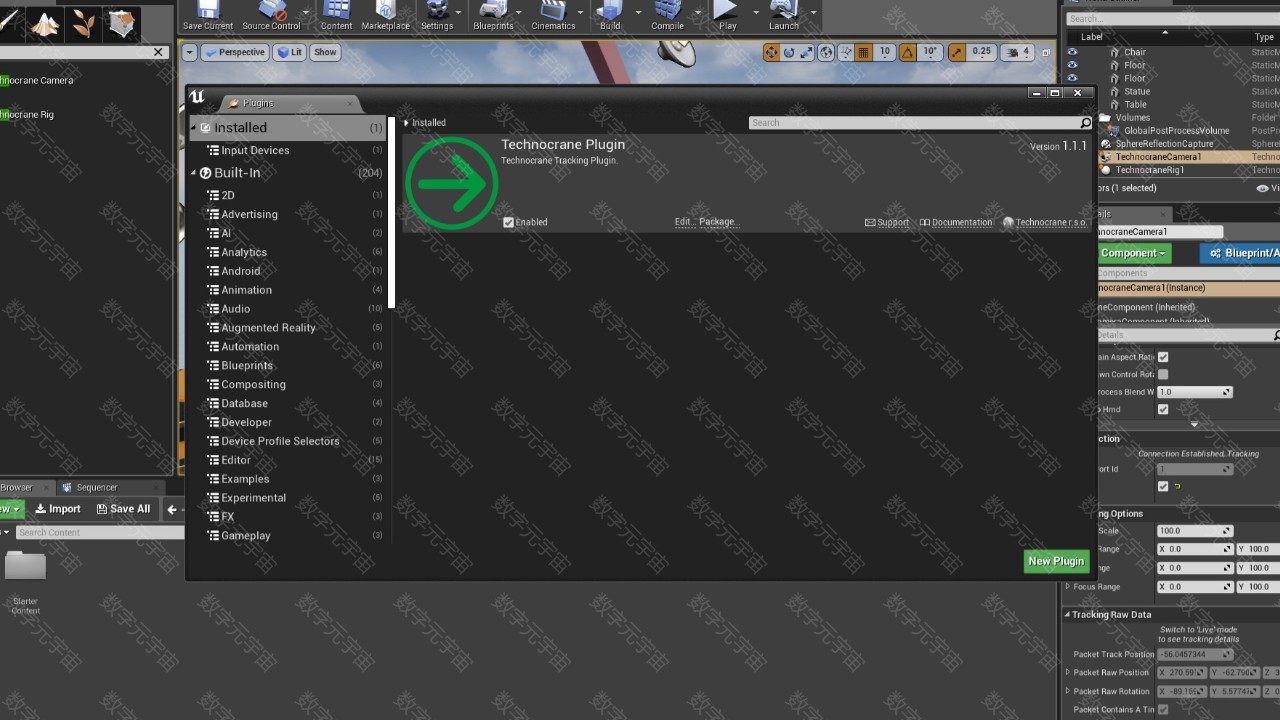Click the plugin's Edit link
This screenshot has height=720, width=1280.
684,222
